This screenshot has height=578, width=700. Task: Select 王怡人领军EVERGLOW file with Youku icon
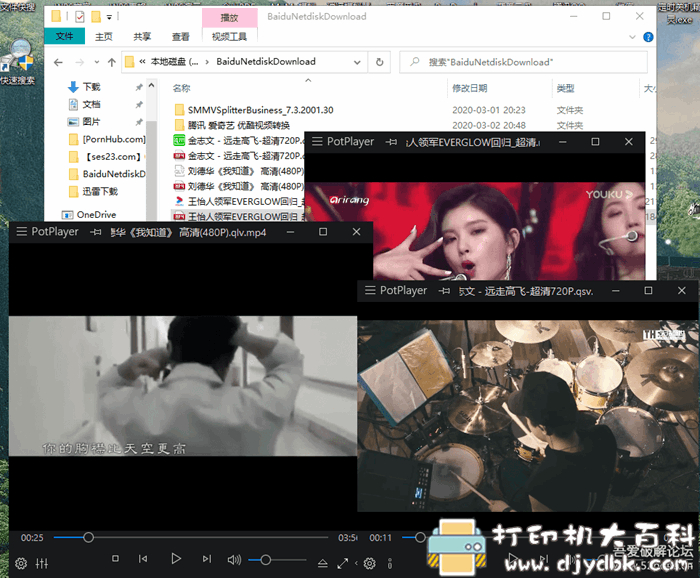coord(238,201)
